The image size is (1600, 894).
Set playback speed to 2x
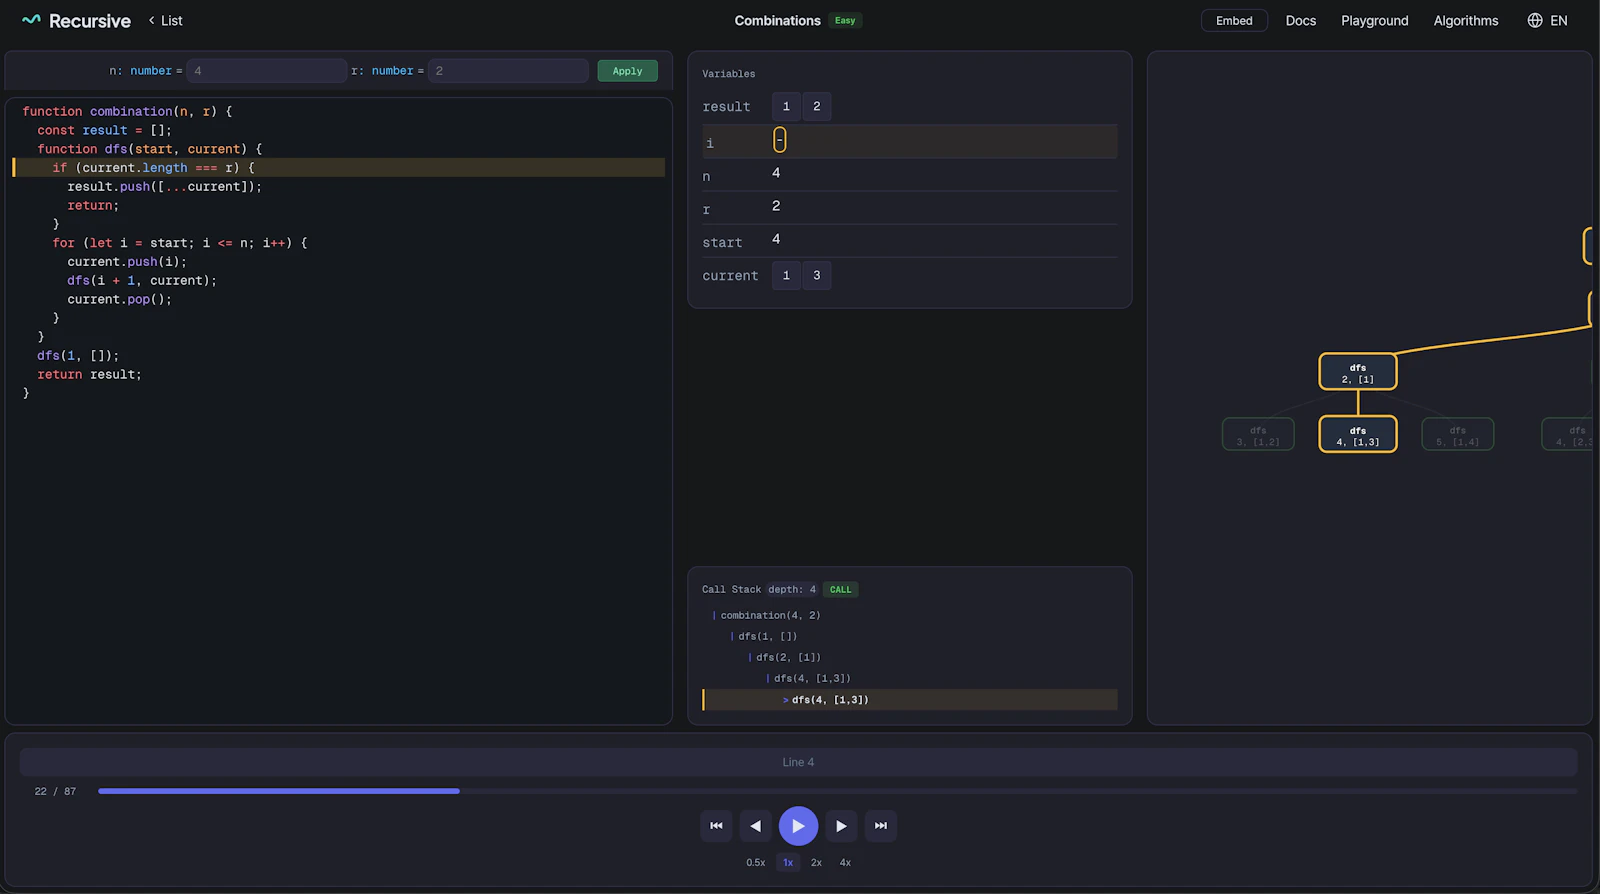(817, 862)
